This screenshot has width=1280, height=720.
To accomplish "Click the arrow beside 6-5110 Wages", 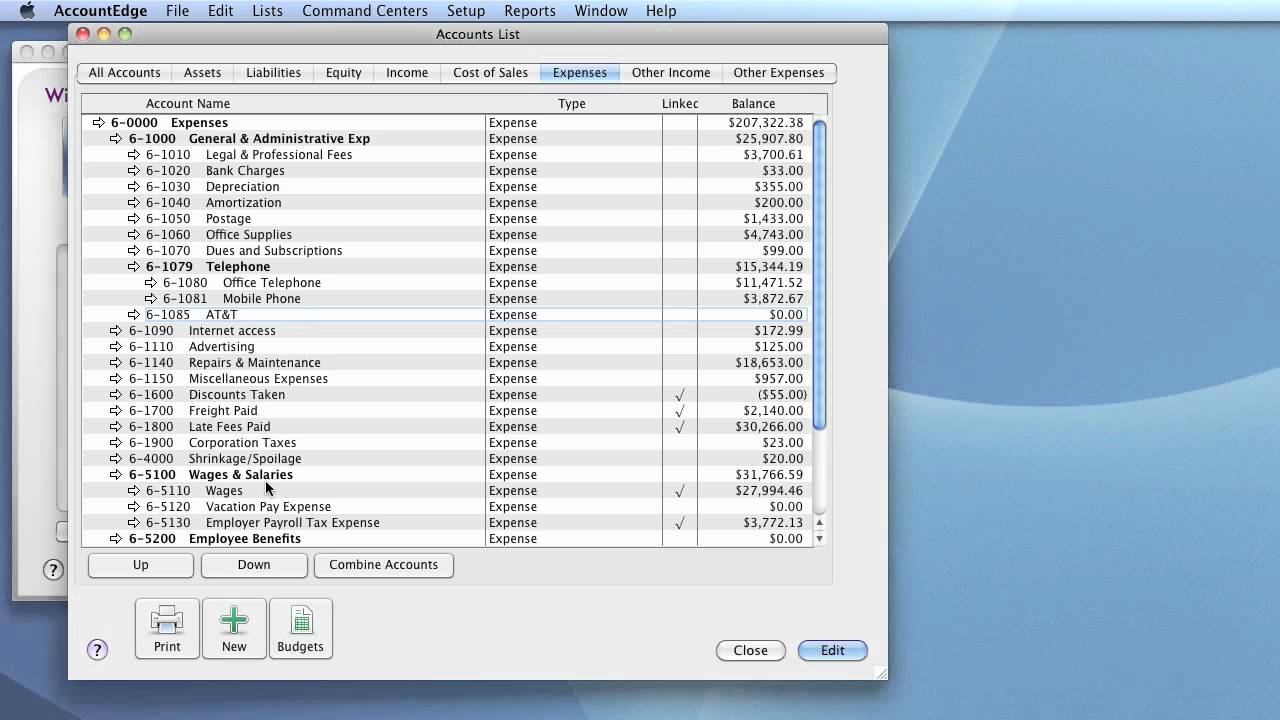I will point(134,491).
